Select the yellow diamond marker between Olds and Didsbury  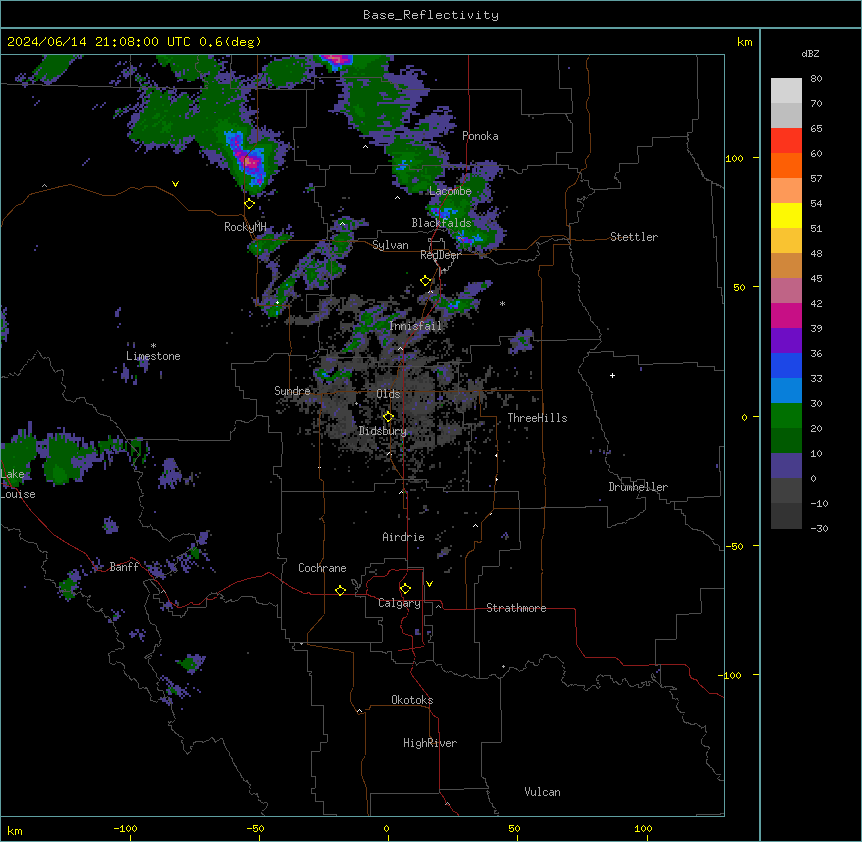coord(388,417)
